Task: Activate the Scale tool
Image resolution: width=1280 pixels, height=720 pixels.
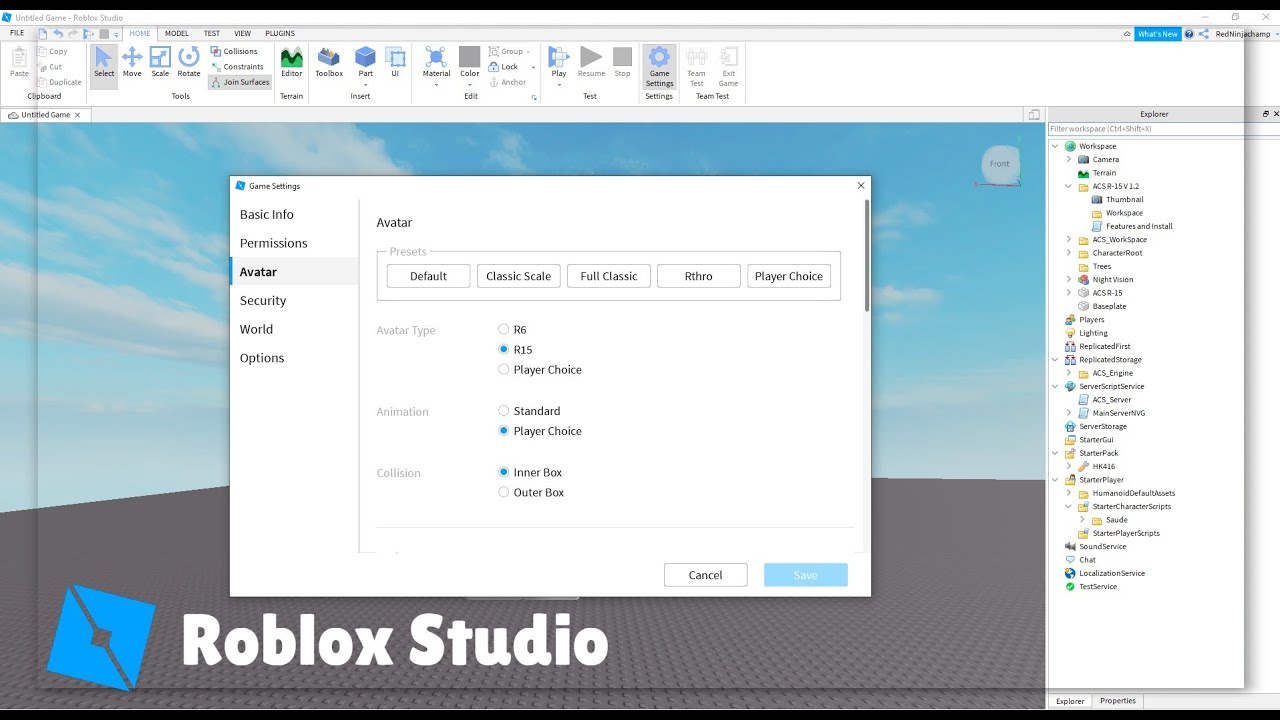Action: 160,62
